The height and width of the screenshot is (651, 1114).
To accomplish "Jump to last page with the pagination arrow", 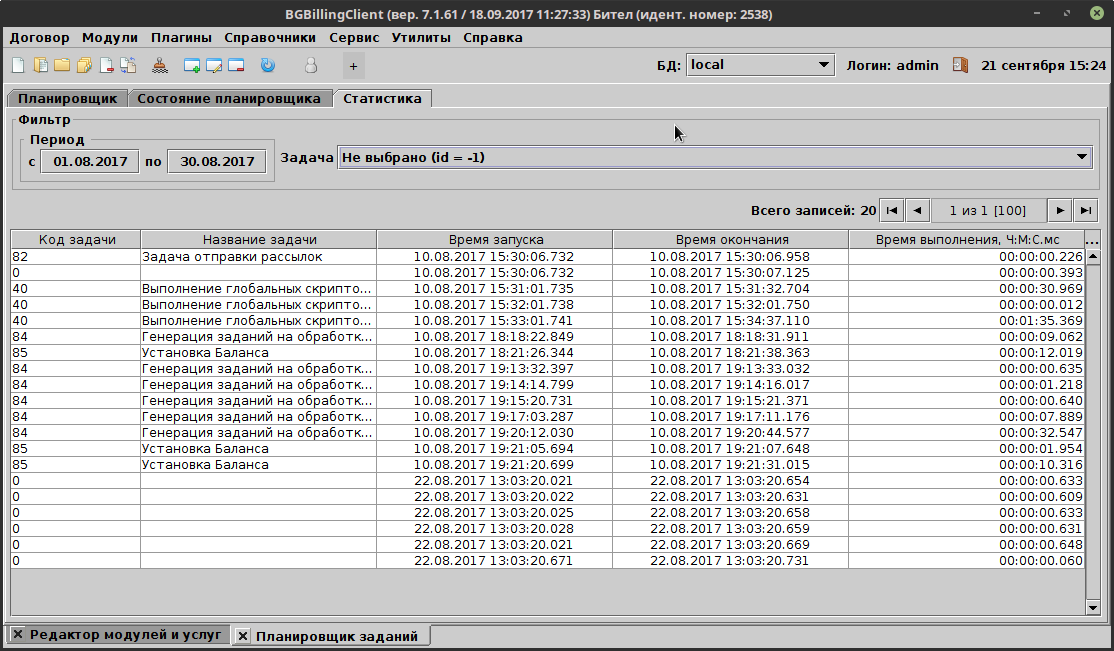I will [1086, 210].
